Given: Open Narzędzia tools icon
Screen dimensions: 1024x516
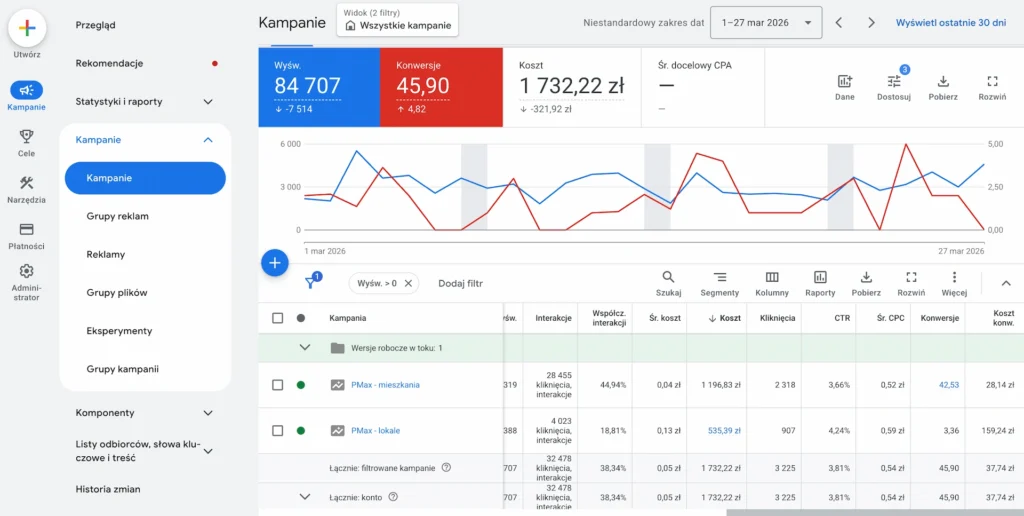Looking at the screenshot, I should 27,183.
